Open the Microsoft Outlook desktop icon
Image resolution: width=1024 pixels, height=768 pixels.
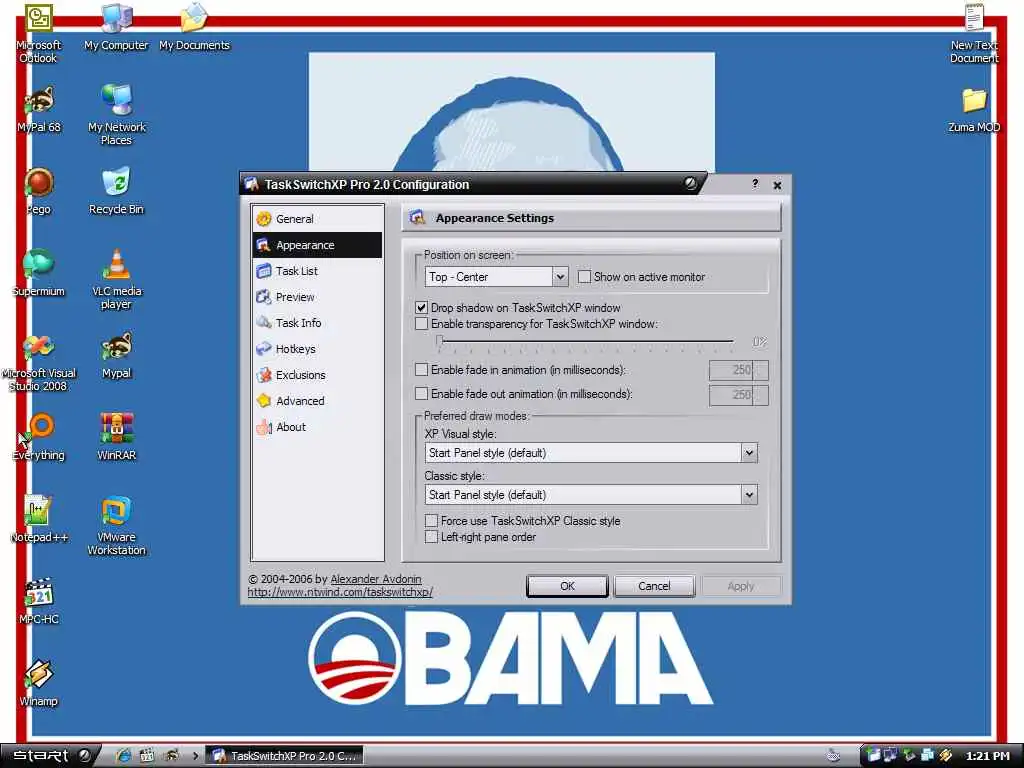pos(39,33)
